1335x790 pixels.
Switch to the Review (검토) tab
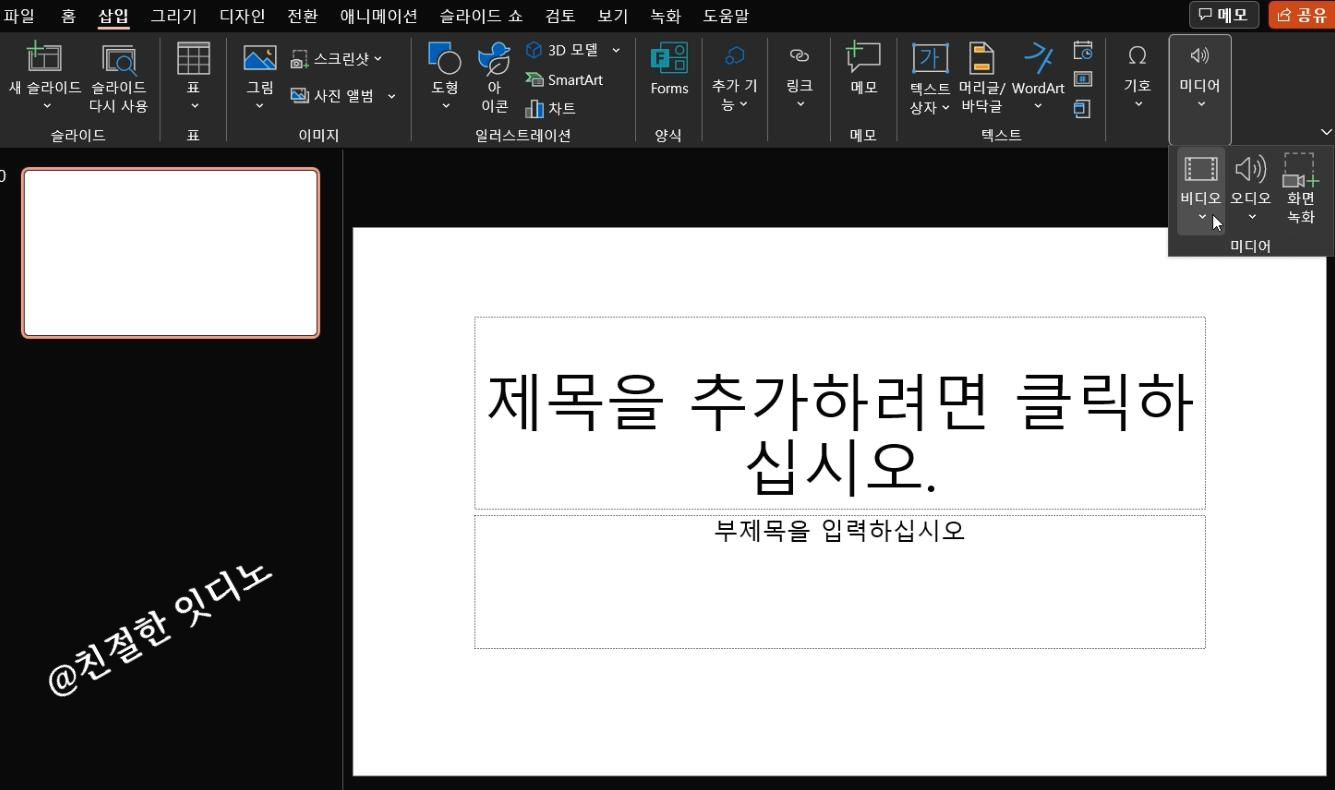(560, 15)
